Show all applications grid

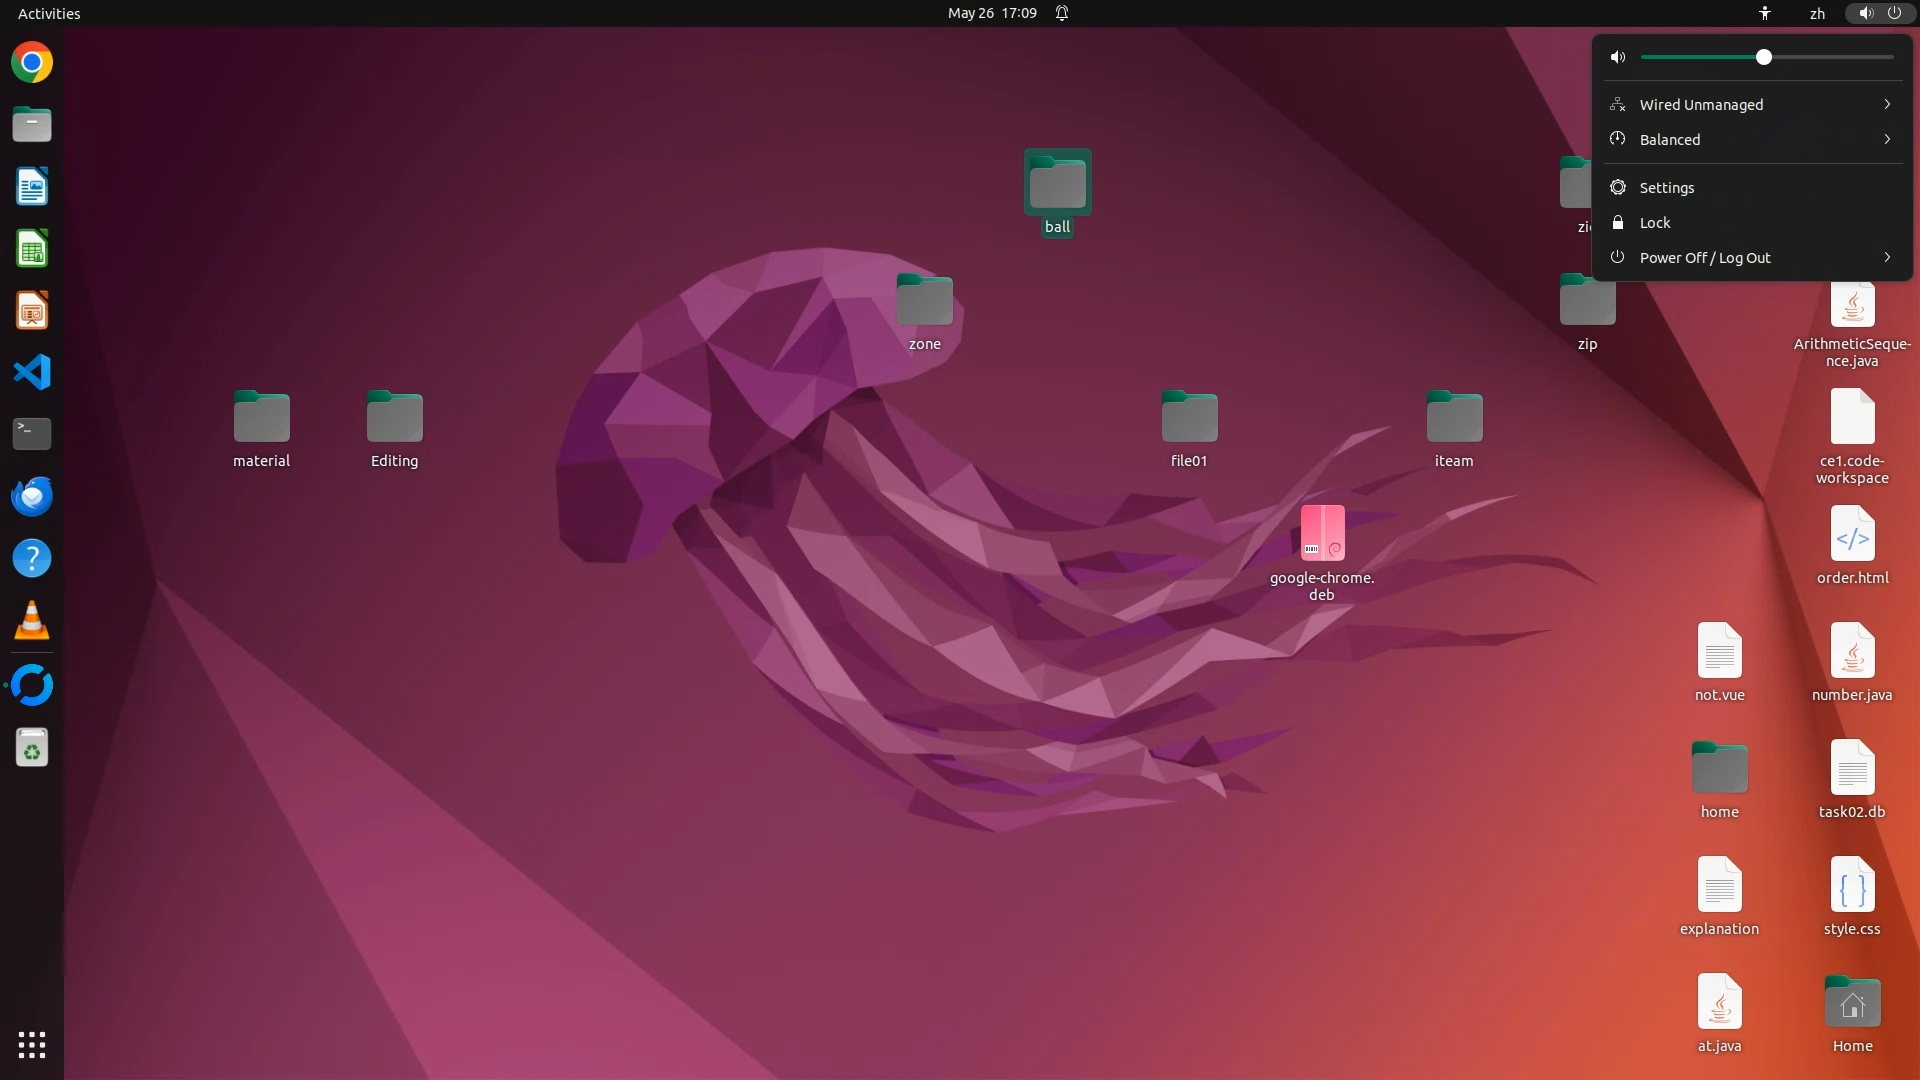pyautogui.click(x=32, y=1045)
